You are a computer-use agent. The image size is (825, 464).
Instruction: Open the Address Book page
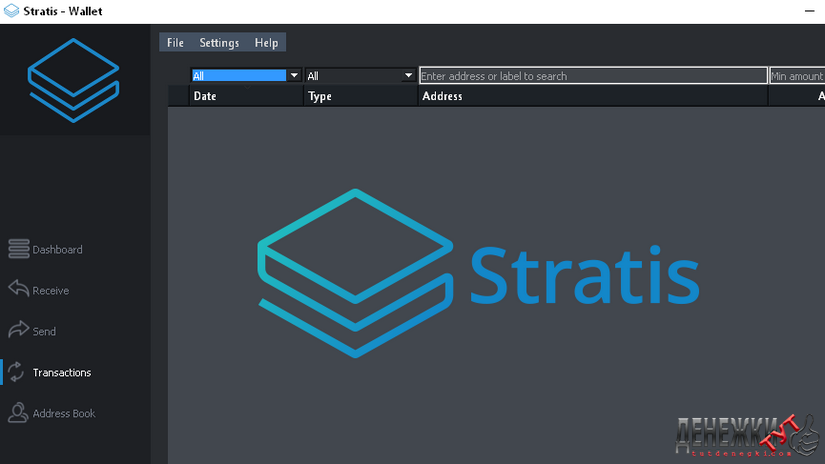click(x=64, y=413)
